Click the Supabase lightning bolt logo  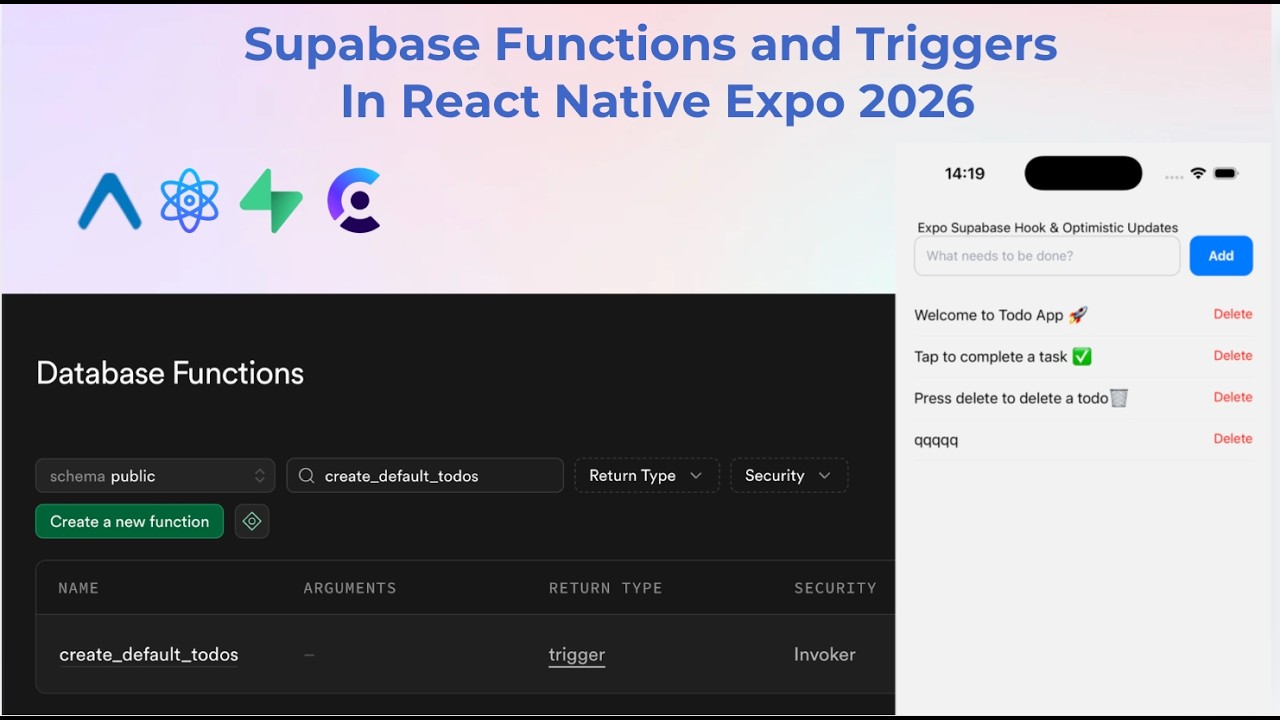click(271, 201)
